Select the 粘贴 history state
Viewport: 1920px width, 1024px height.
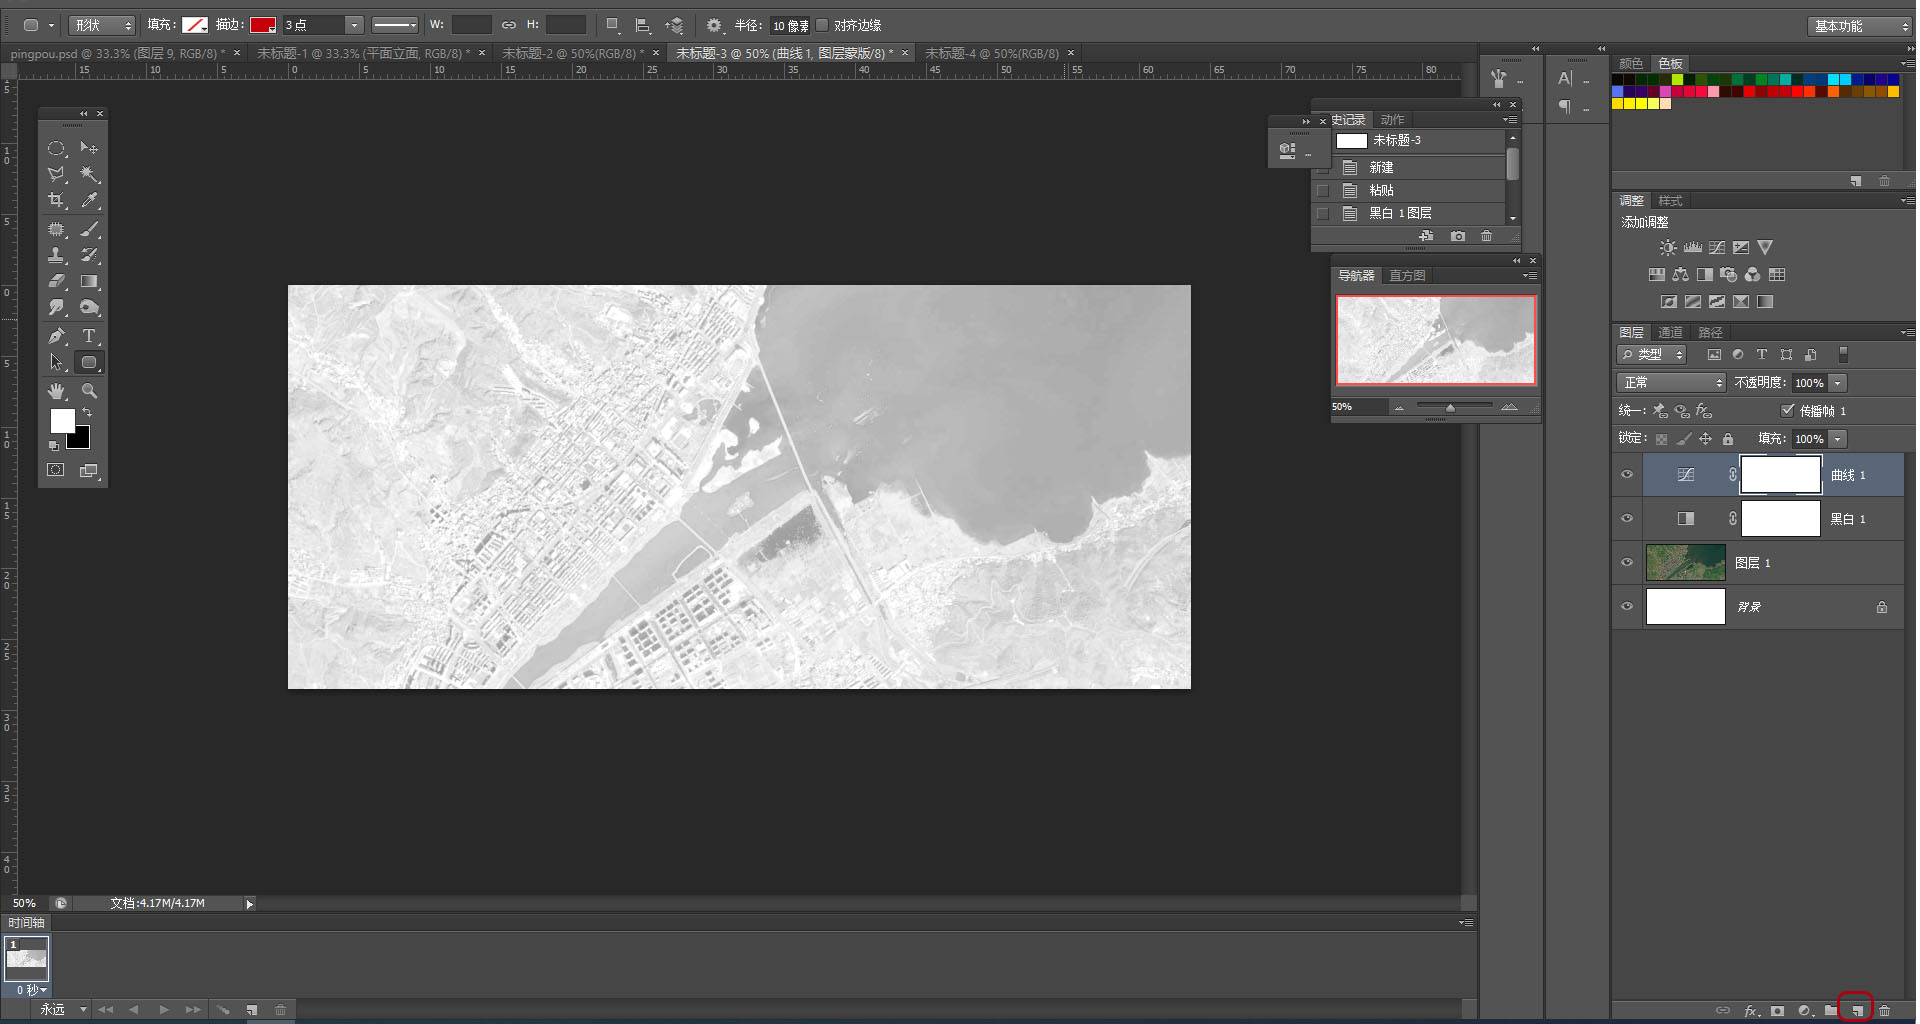tap(1381, 190)
